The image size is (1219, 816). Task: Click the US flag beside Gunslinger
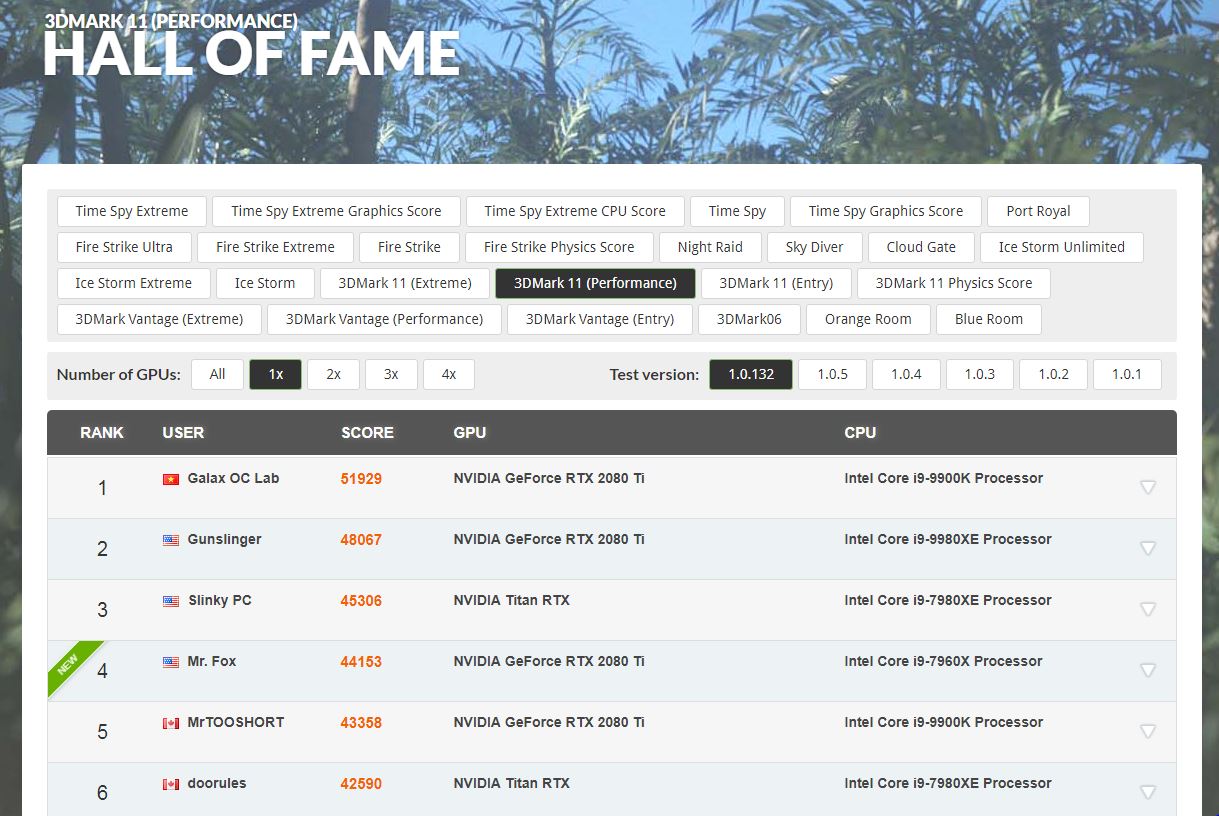coord(171,540)
